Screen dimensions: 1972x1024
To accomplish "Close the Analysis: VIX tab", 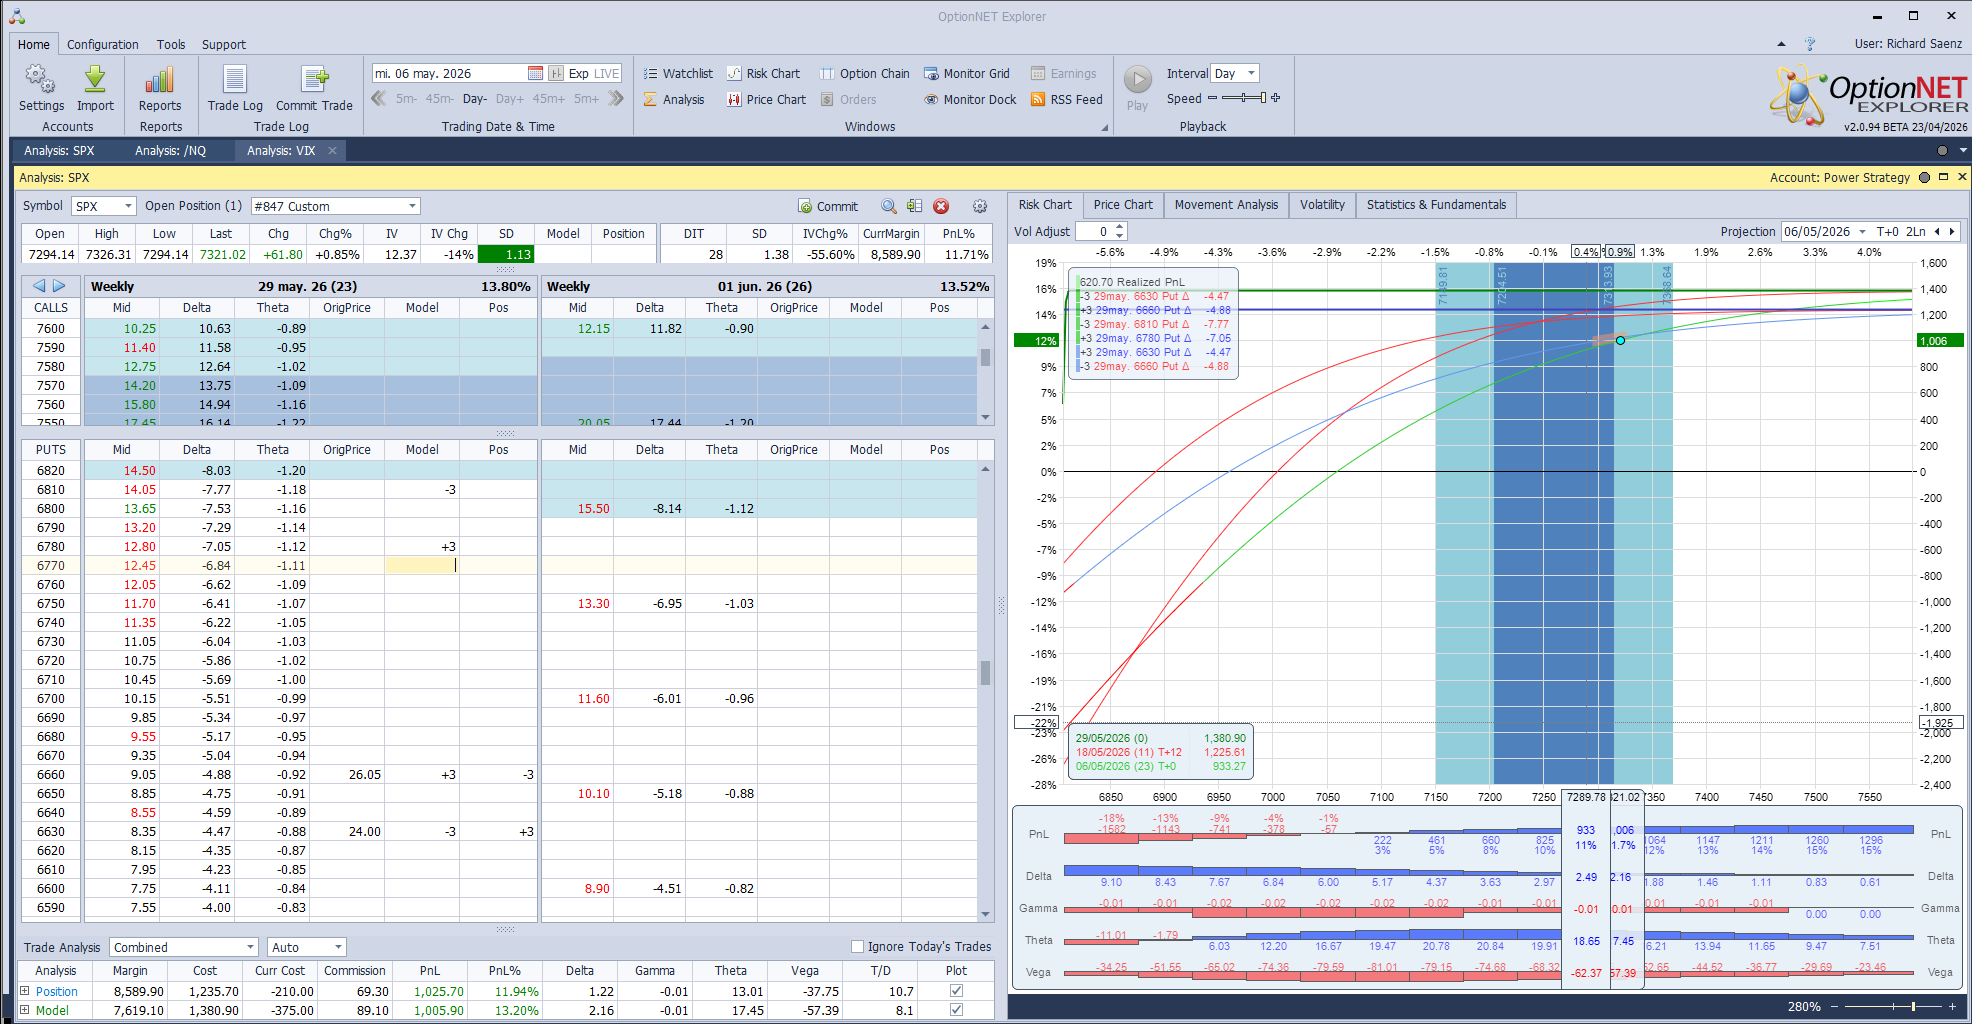I will 332,151.
